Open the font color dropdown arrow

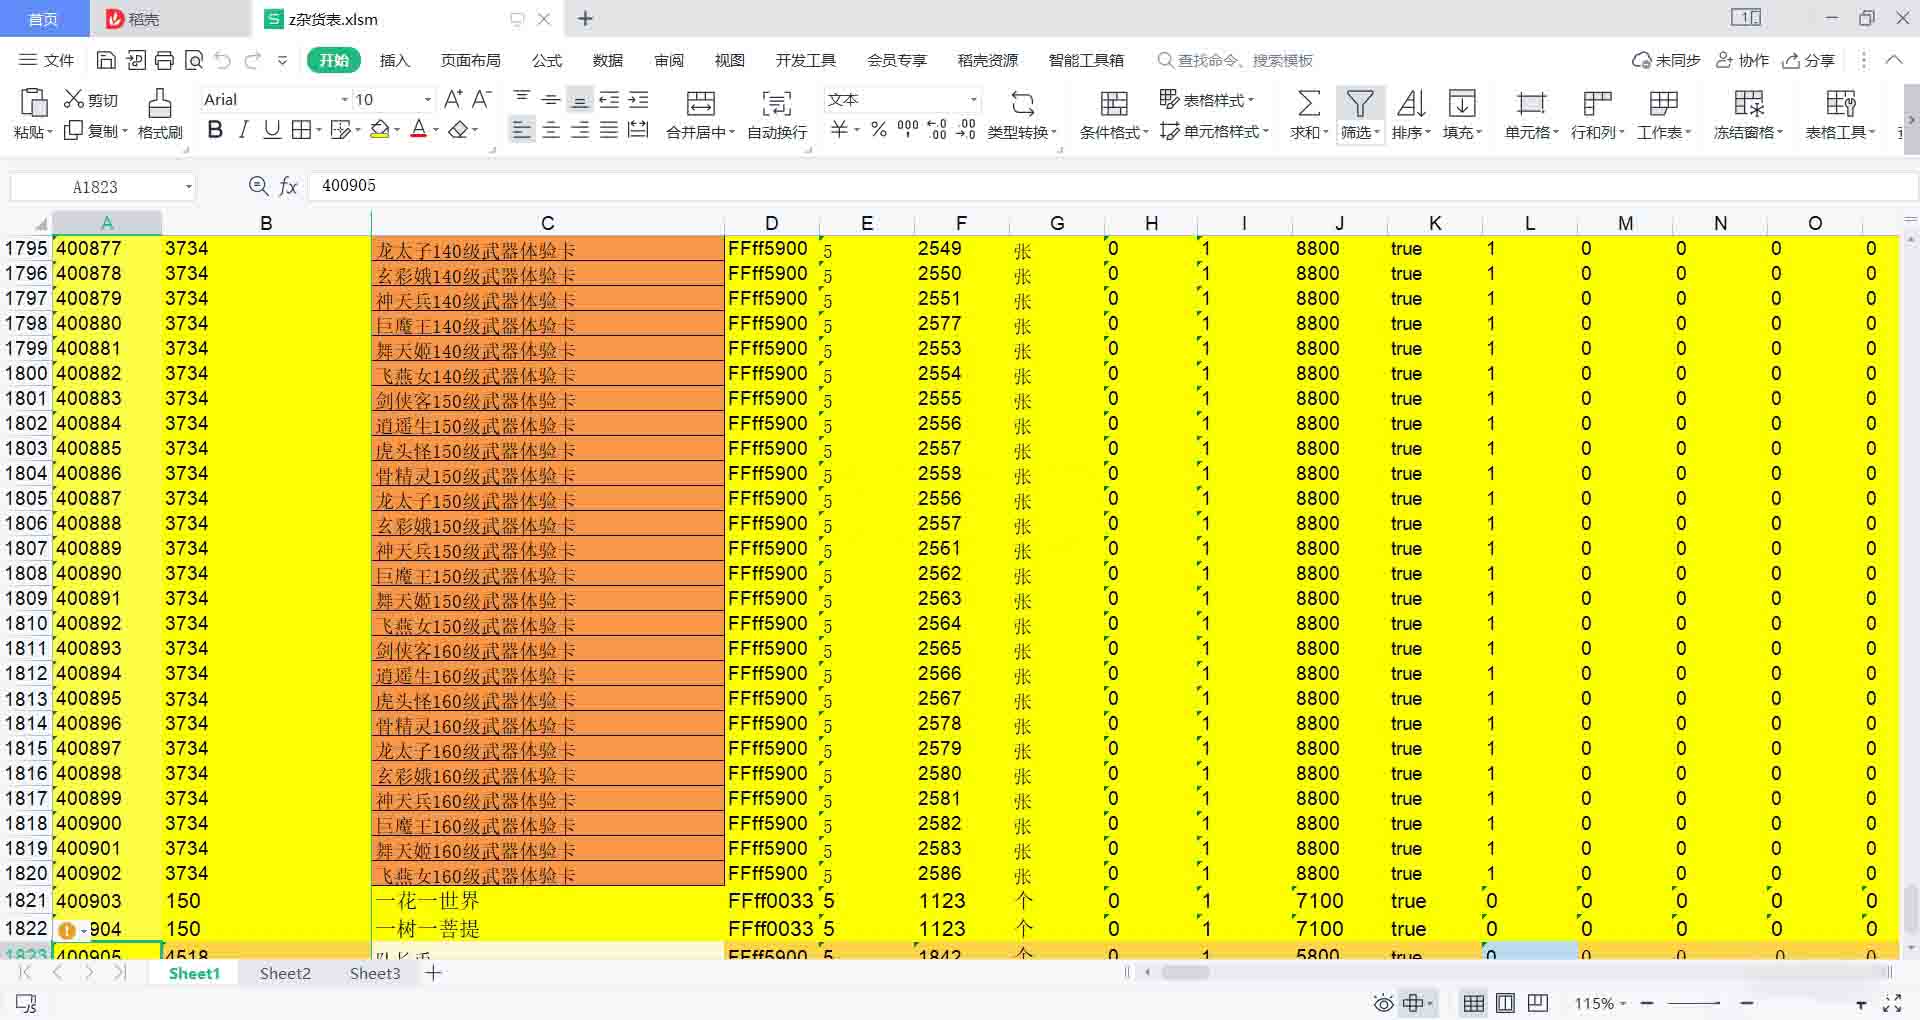[x=436, y=131]
